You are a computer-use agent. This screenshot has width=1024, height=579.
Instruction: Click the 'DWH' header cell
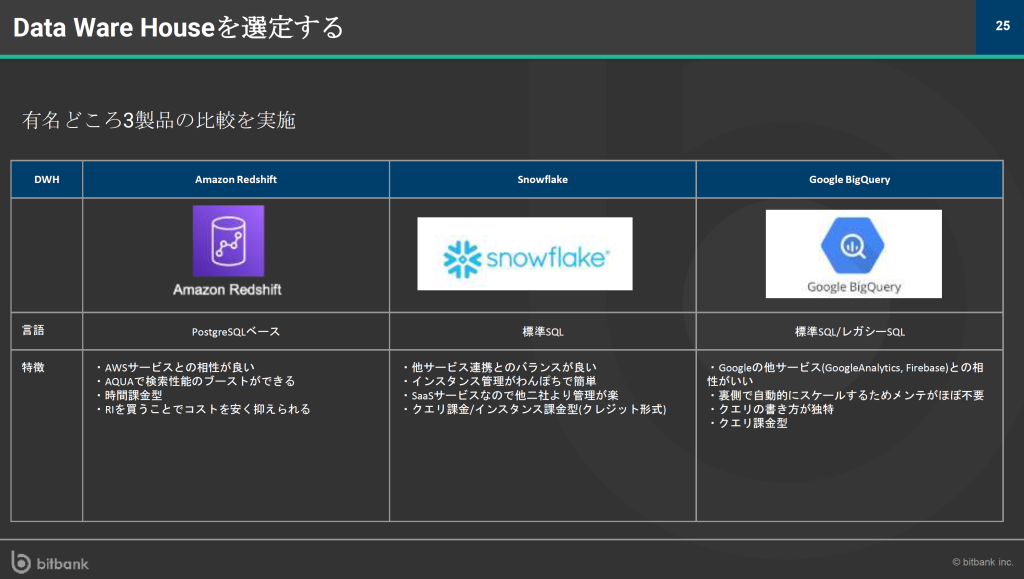point(46,180)
